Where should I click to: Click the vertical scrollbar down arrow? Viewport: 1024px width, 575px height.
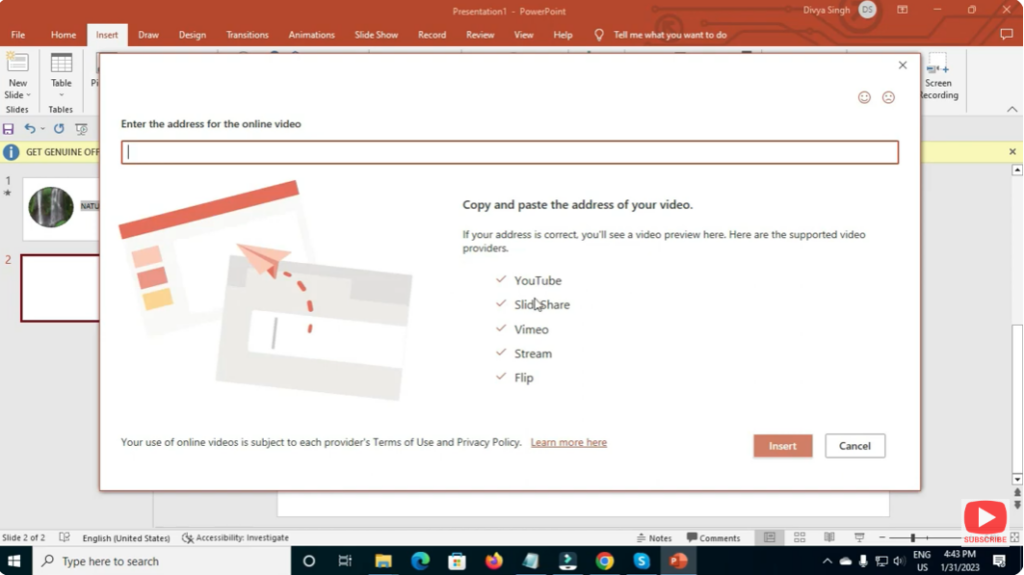(1017, 480)
